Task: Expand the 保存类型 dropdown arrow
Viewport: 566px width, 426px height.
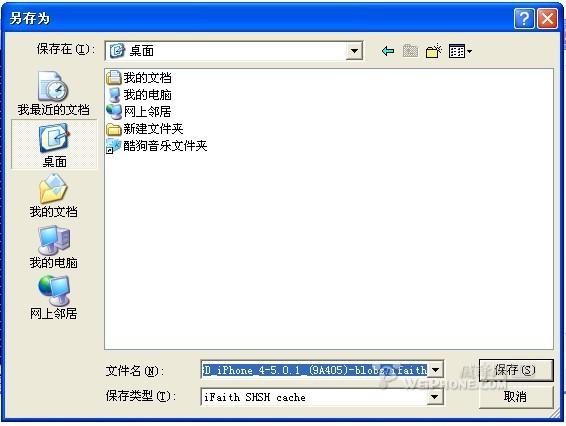Action: 435,397
